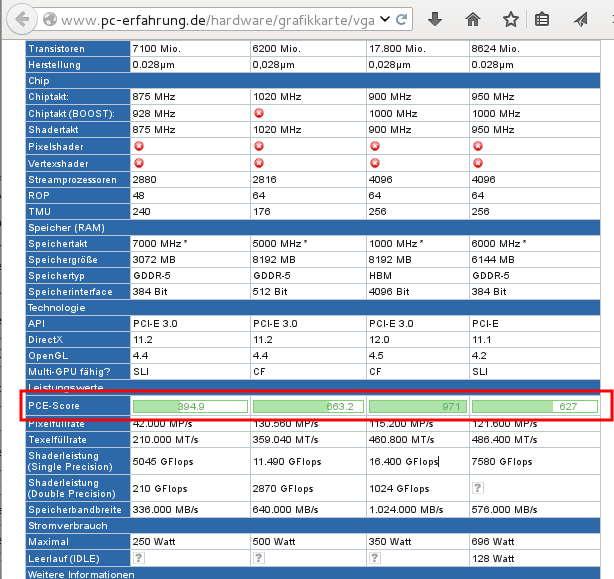Click unknown icon in Double Precision row
Image resolution: width=614 pixels, height=579 pixels.
click(x=478, y=488)
